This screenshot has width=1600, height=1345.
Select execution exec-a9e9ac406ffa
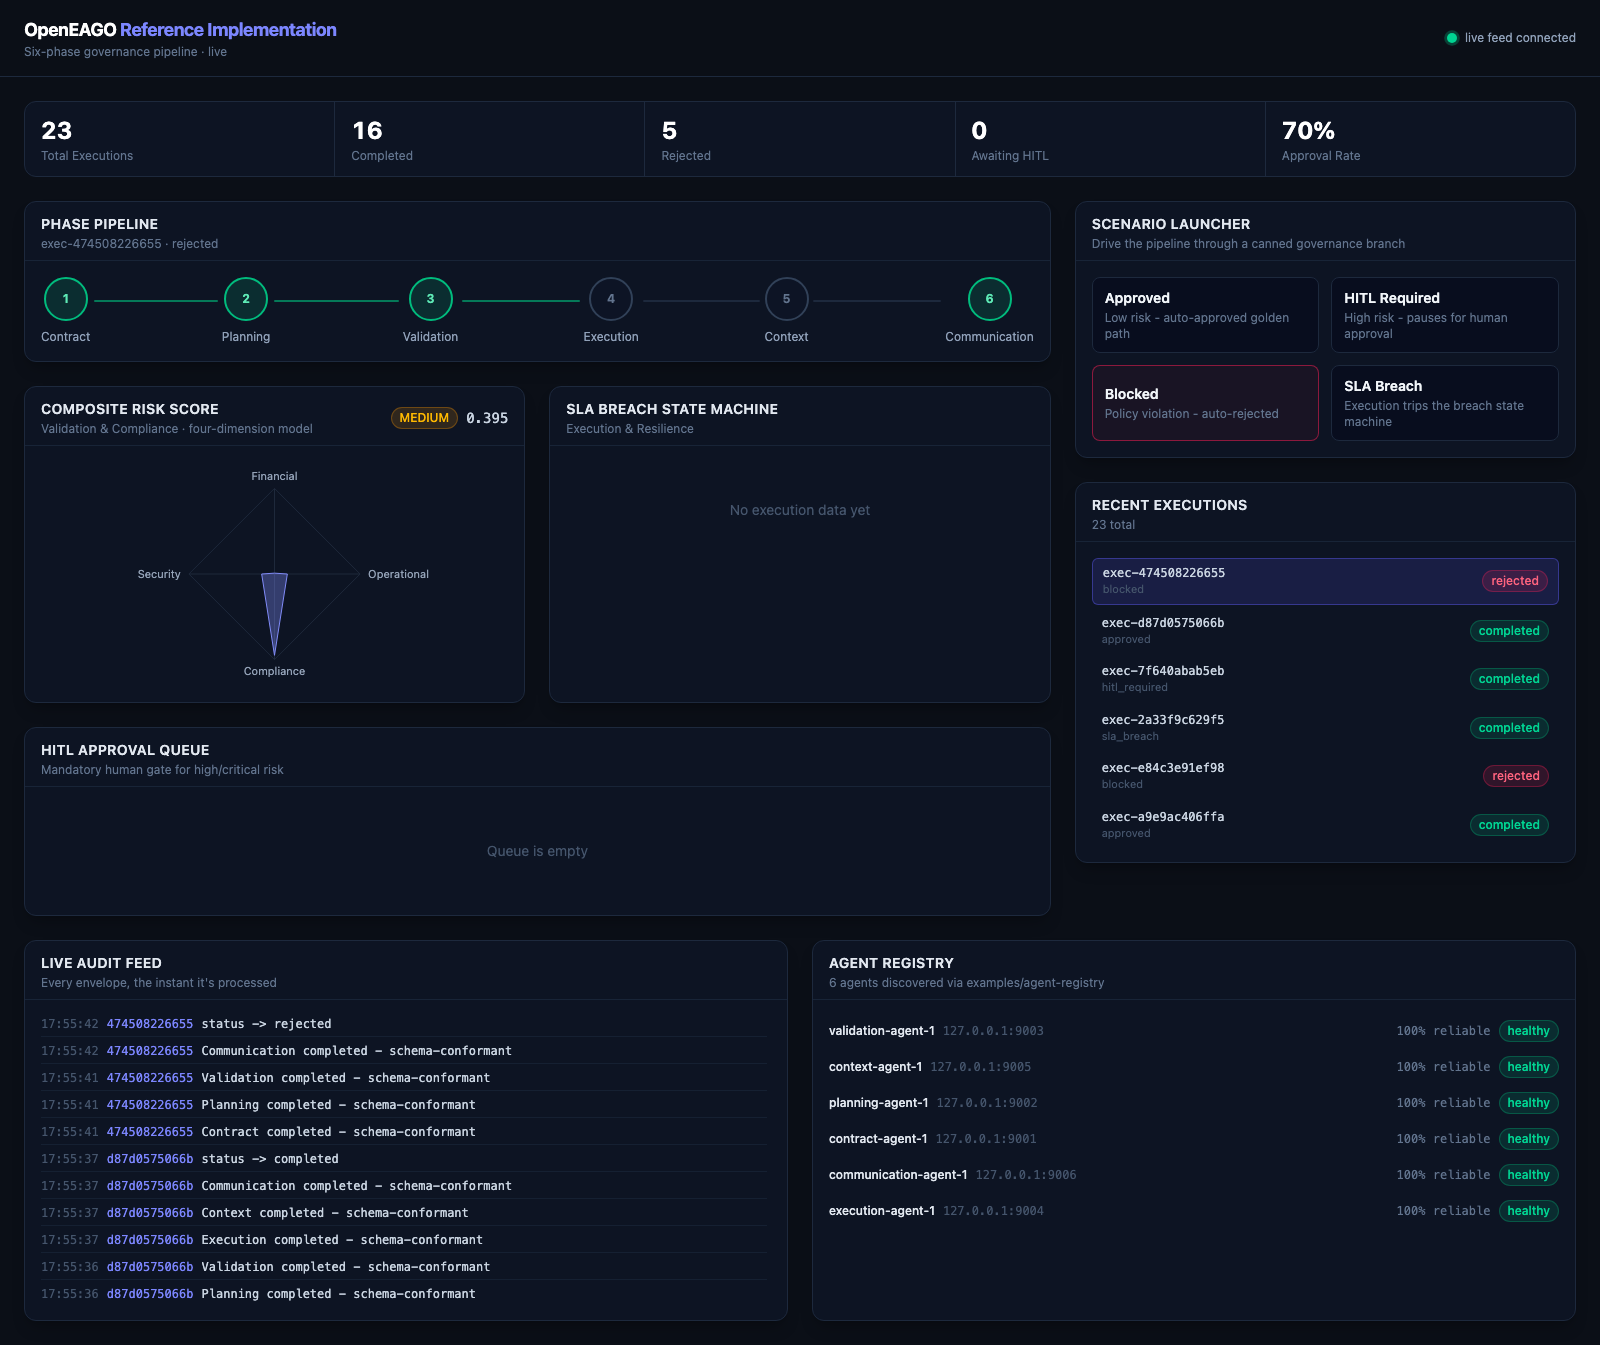[1325, 824]
